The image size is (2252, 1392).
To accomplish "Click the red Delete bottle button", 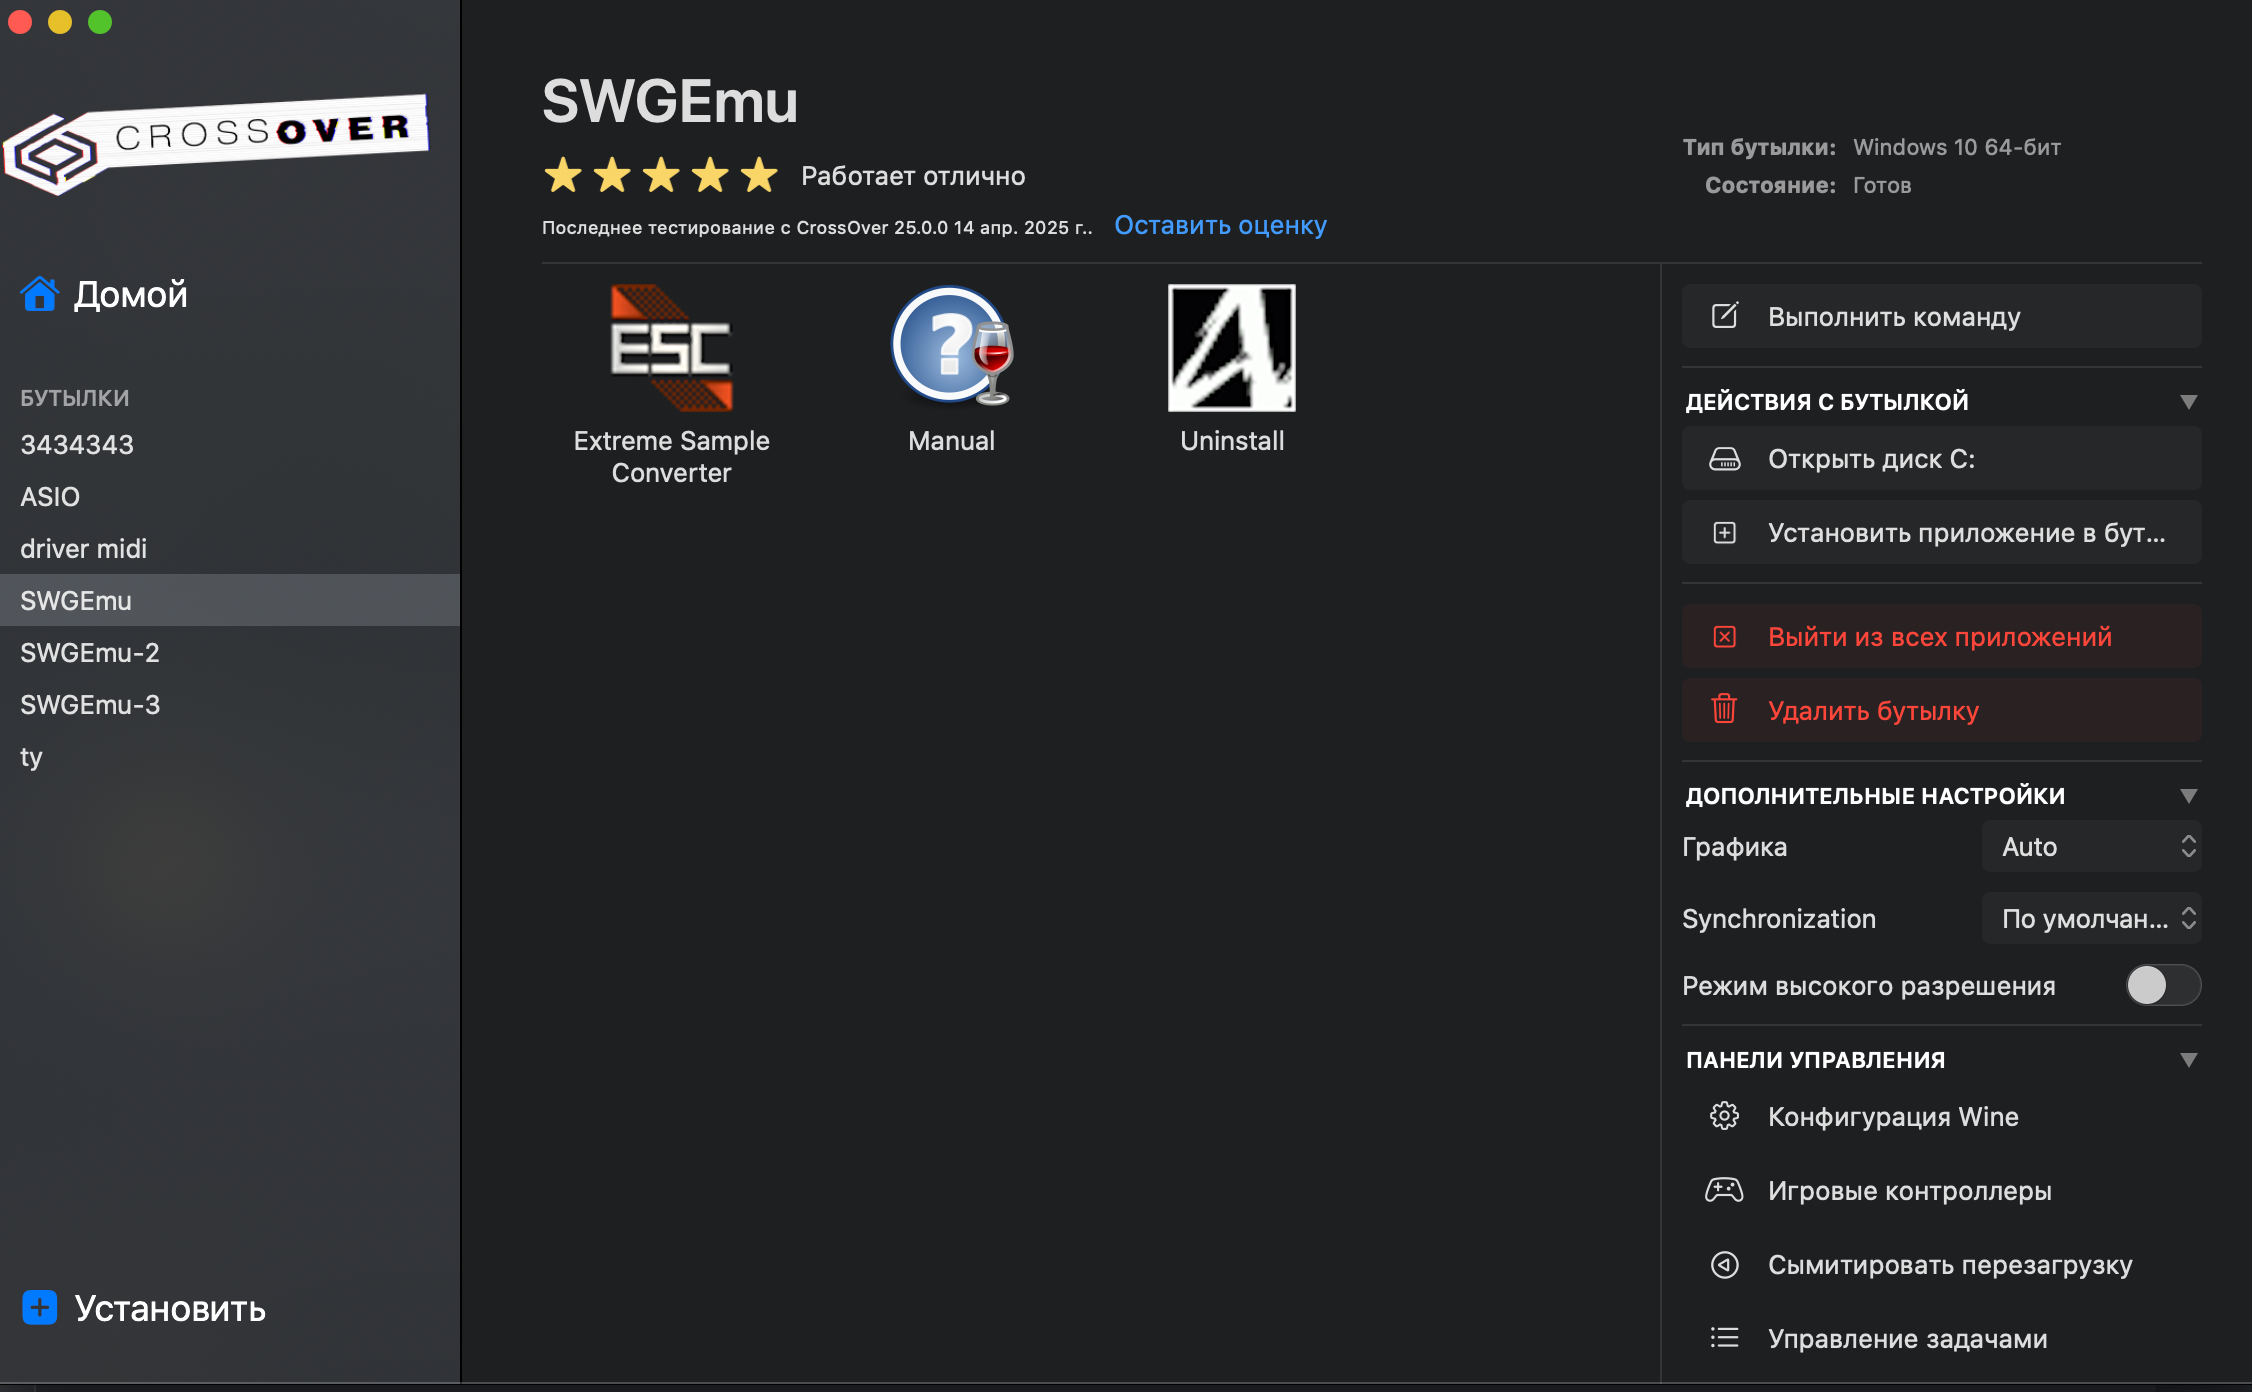I will coord(1940,711).
